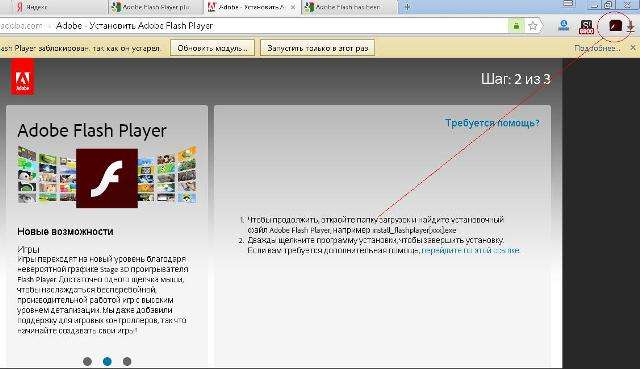Click the green lock security icon

(516, 26)
